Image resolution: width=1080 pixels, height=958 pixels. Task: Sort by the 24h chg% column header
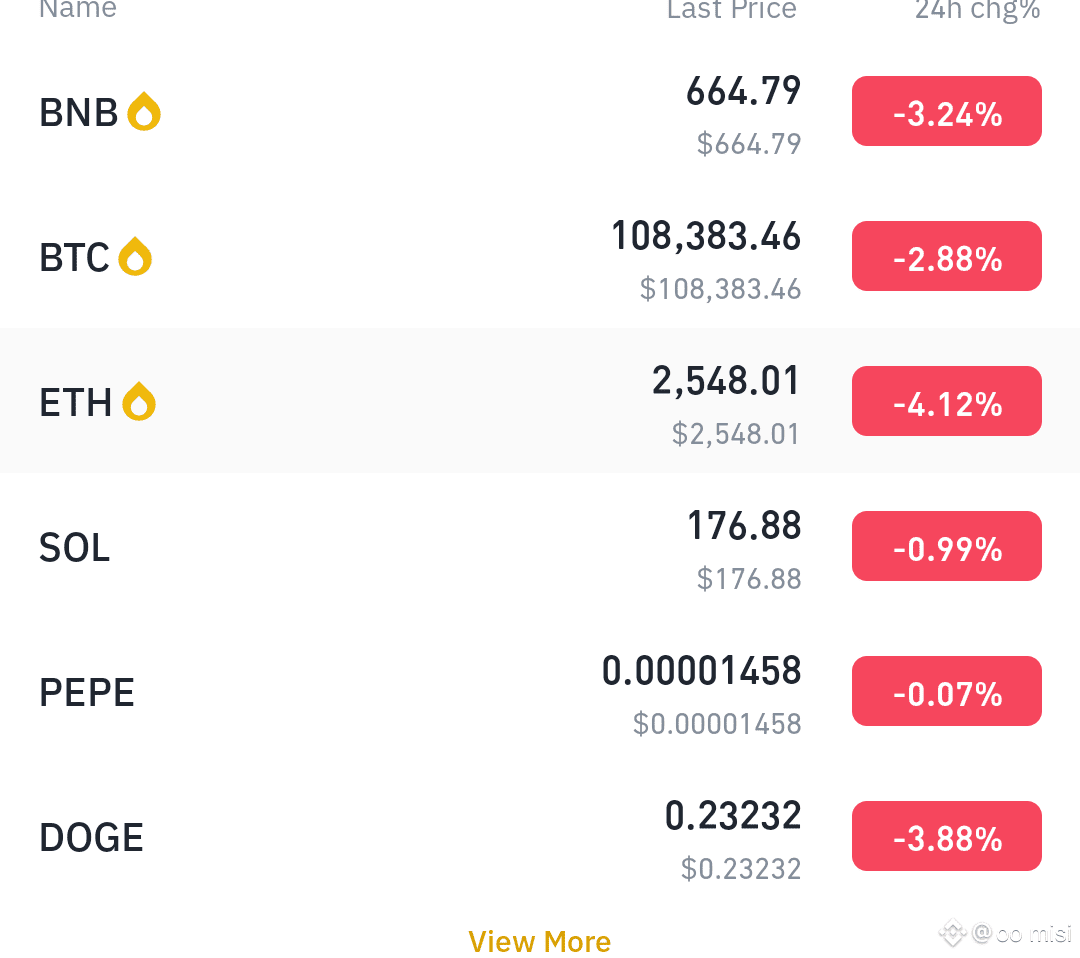pyautogui.click(x=977, y=10)
